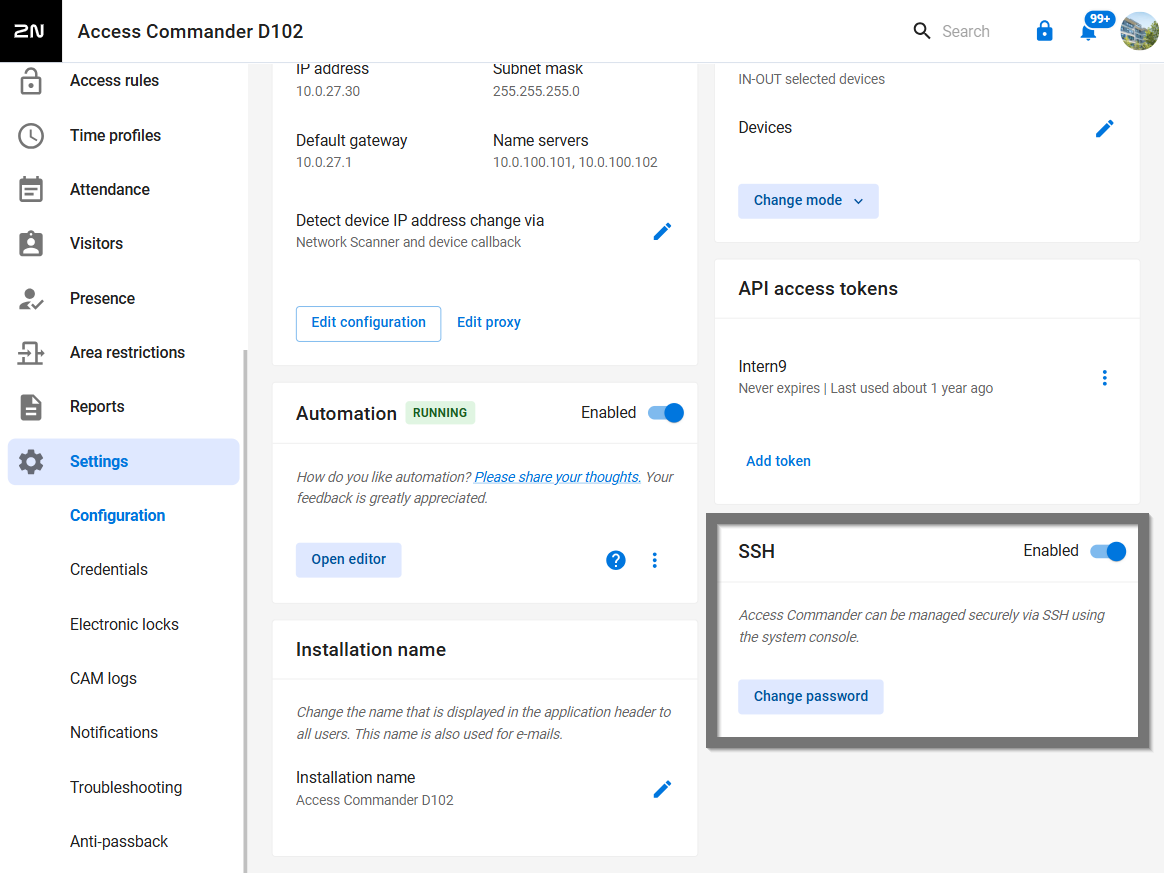Click Access Commander D102 header title
1164x873 pixels.
coord(190,31)
